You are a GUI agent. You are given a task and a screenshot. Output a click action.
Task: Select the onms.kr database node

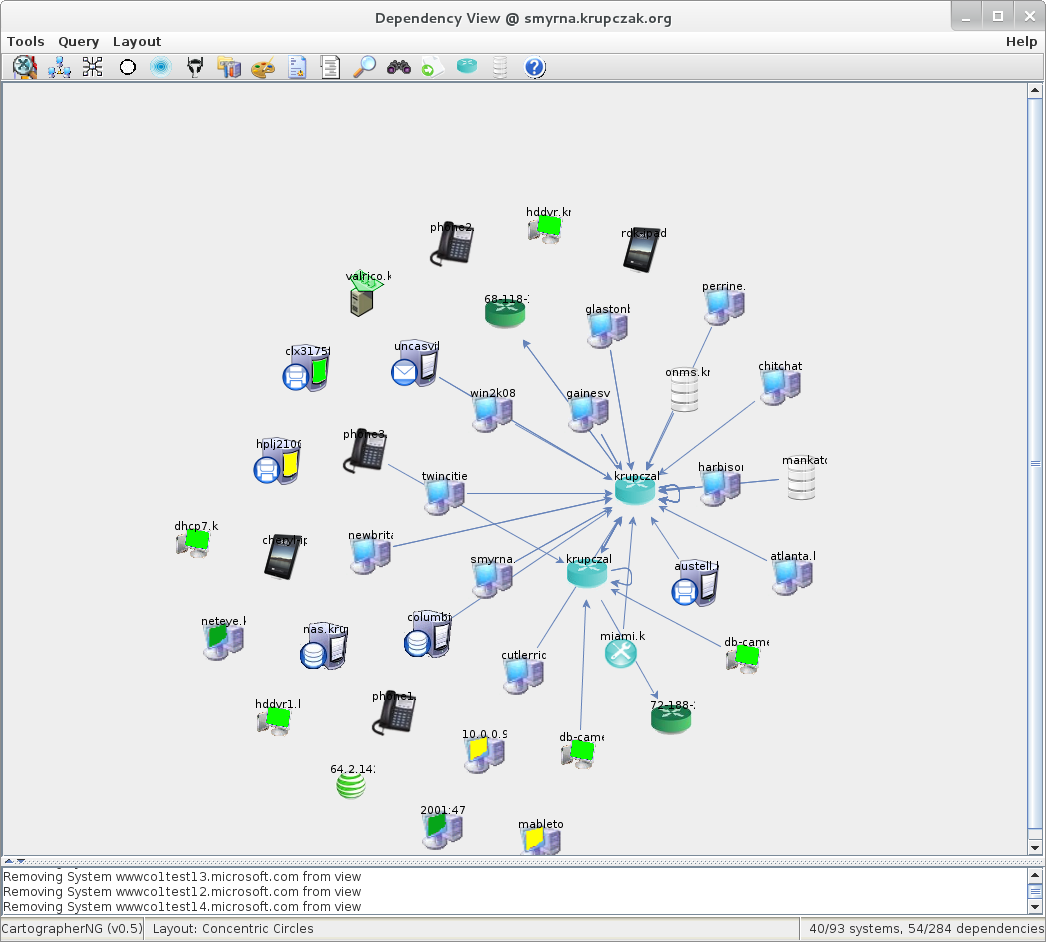[x=685, y=395]
